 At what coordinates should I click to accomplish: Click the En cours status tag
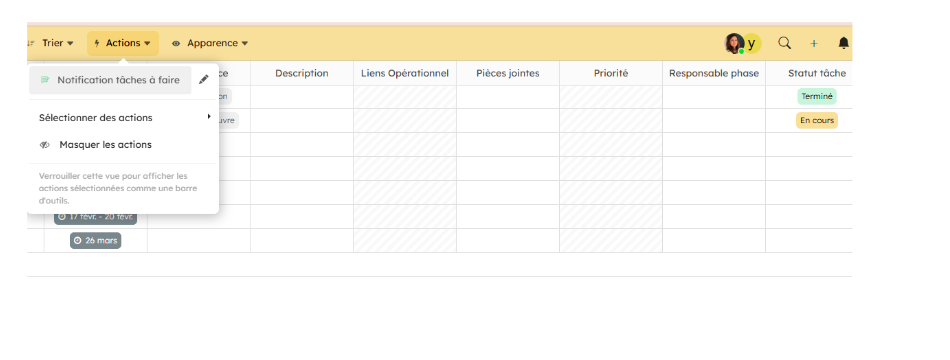tap(817, 121)
